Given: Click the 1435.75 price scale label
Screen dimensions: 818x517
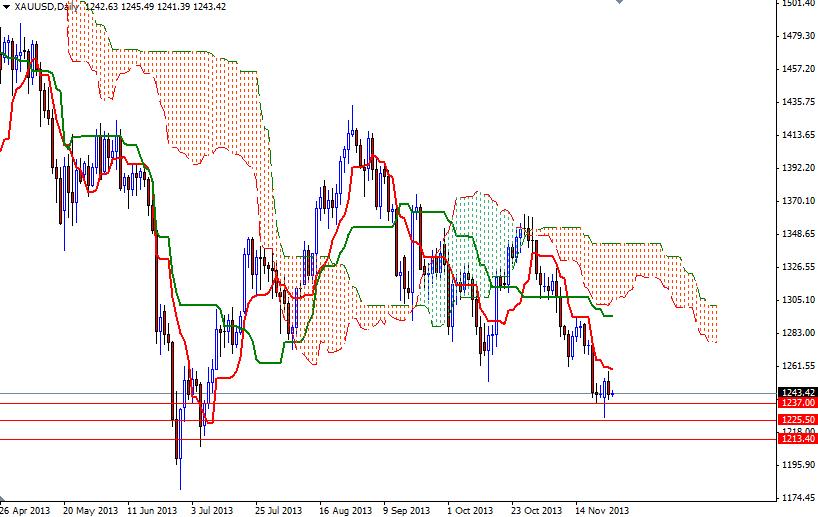Looking at the screenshot, I should click(x=798, y=101).
